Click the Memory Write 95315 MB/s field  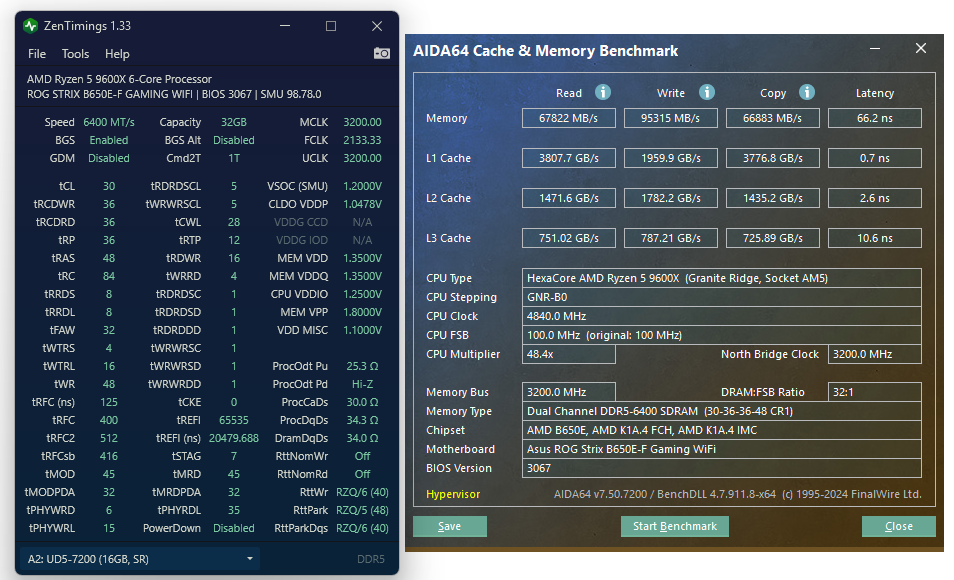tap(670, 118)
